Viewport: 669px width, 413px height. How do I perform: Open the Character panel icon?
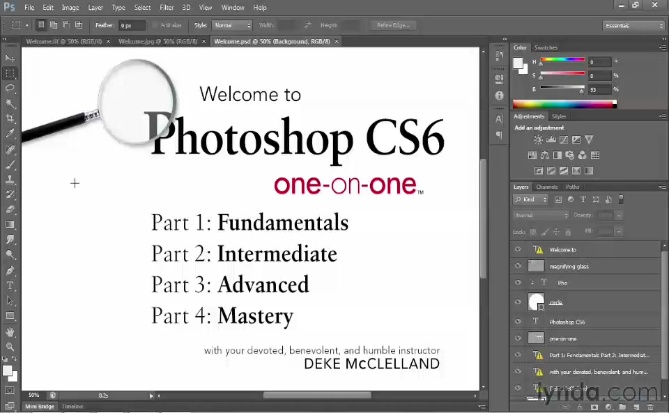point(499,119)
